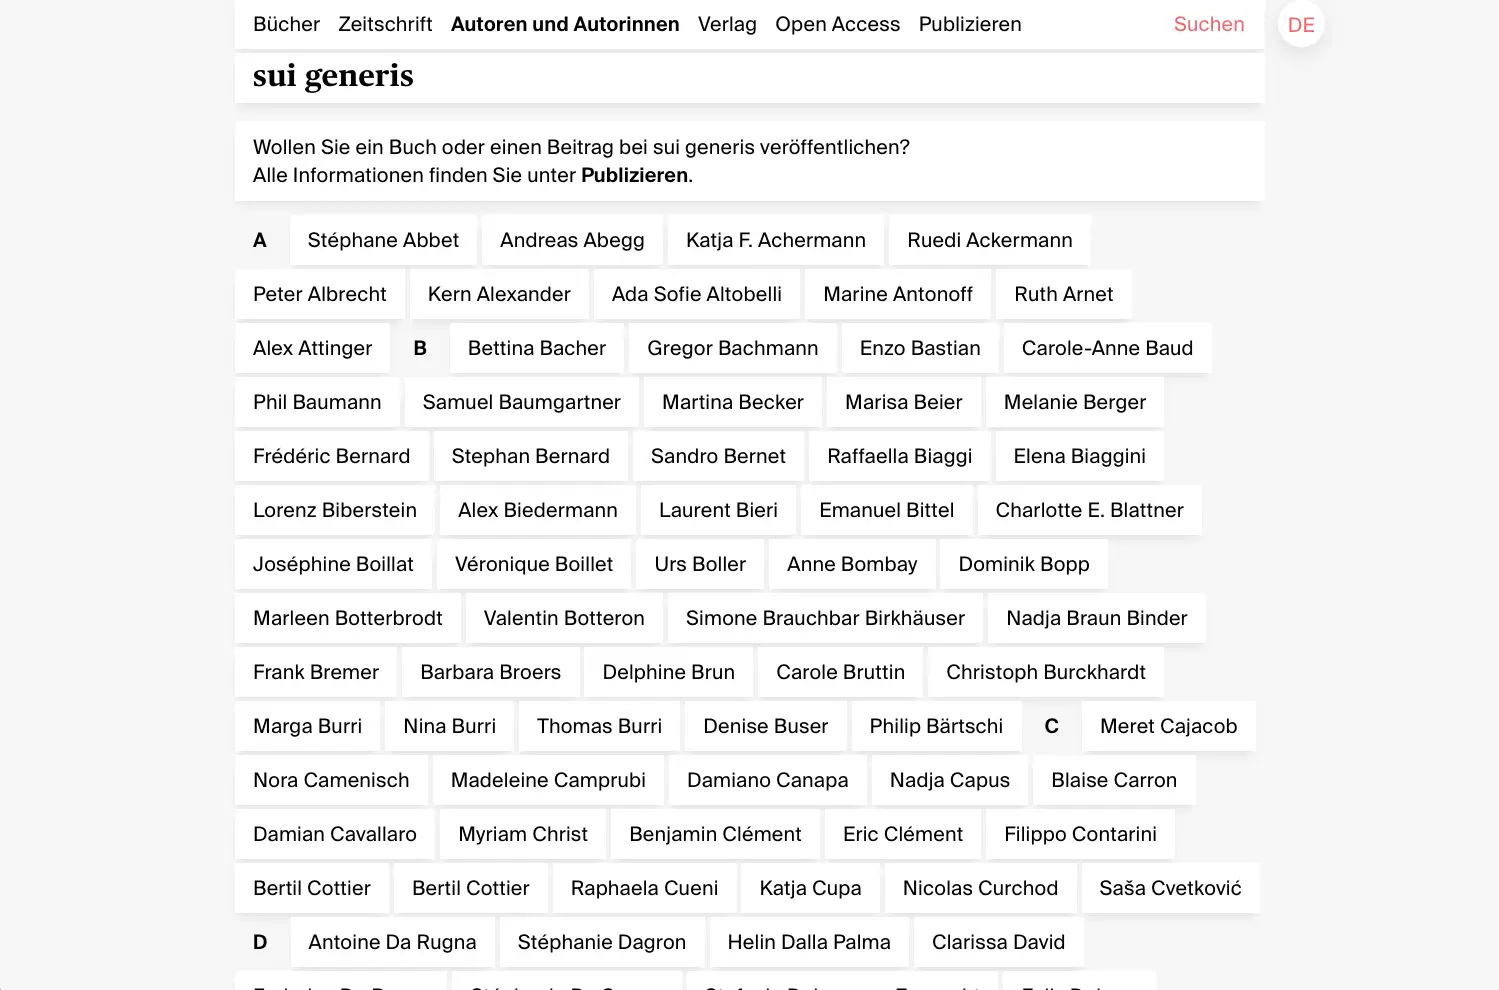The height and width of the screenshot is (990, 1499).
Task: Open Bettina Bacher's author page
Action: pyautogui.click(x=537, y=348)
